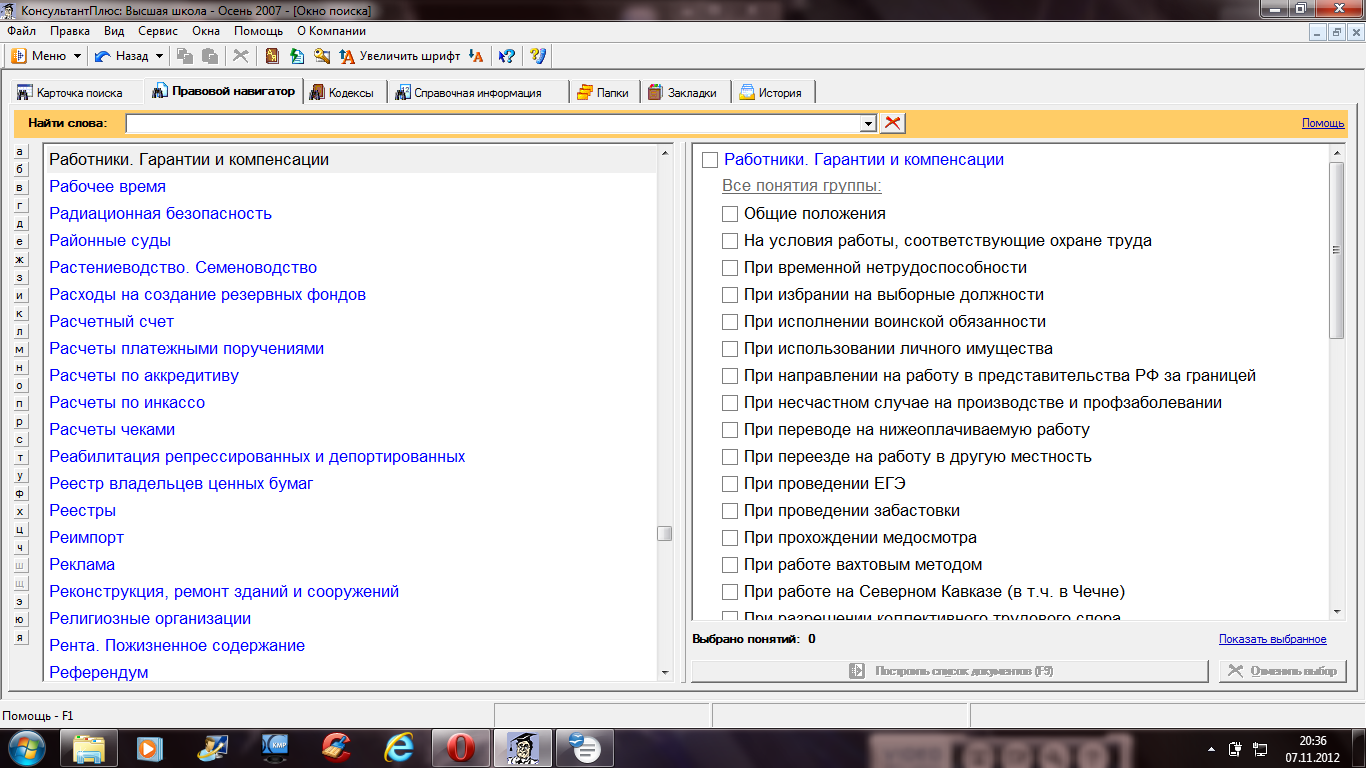The width and height of the screenshot is (1366, 768).
Task: Open the Окна menu
Action: [206, 31]
